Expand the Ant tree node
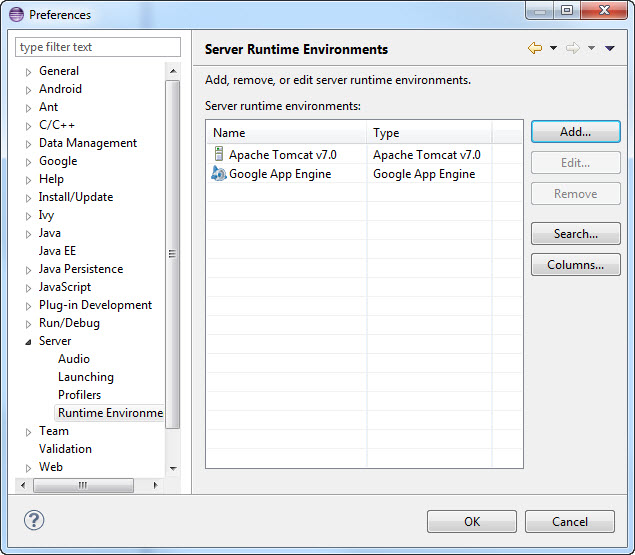 click(28, 109)
